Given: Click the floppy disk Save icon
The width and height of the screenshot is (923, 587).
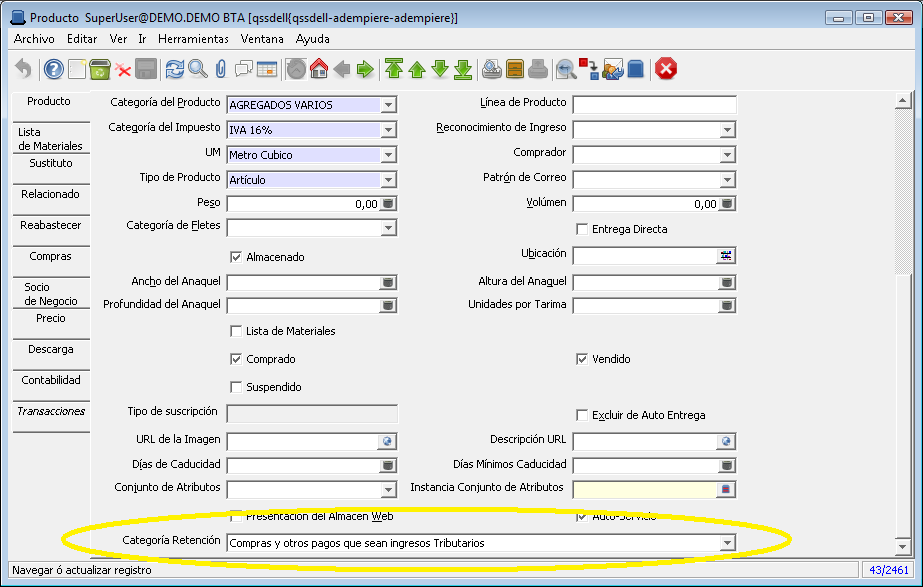Looking at the screenshot, I should tap(146, 69).
